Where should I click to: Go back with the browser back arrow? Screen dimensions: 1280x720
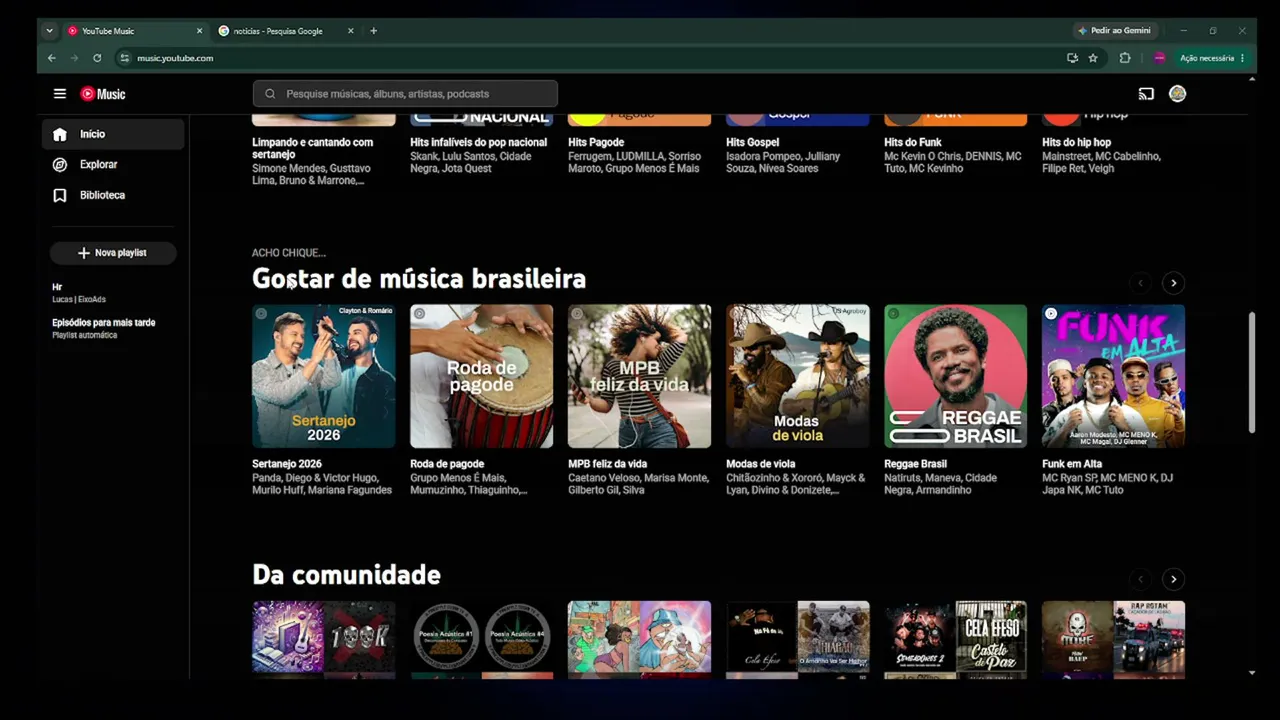click(52, 58)
